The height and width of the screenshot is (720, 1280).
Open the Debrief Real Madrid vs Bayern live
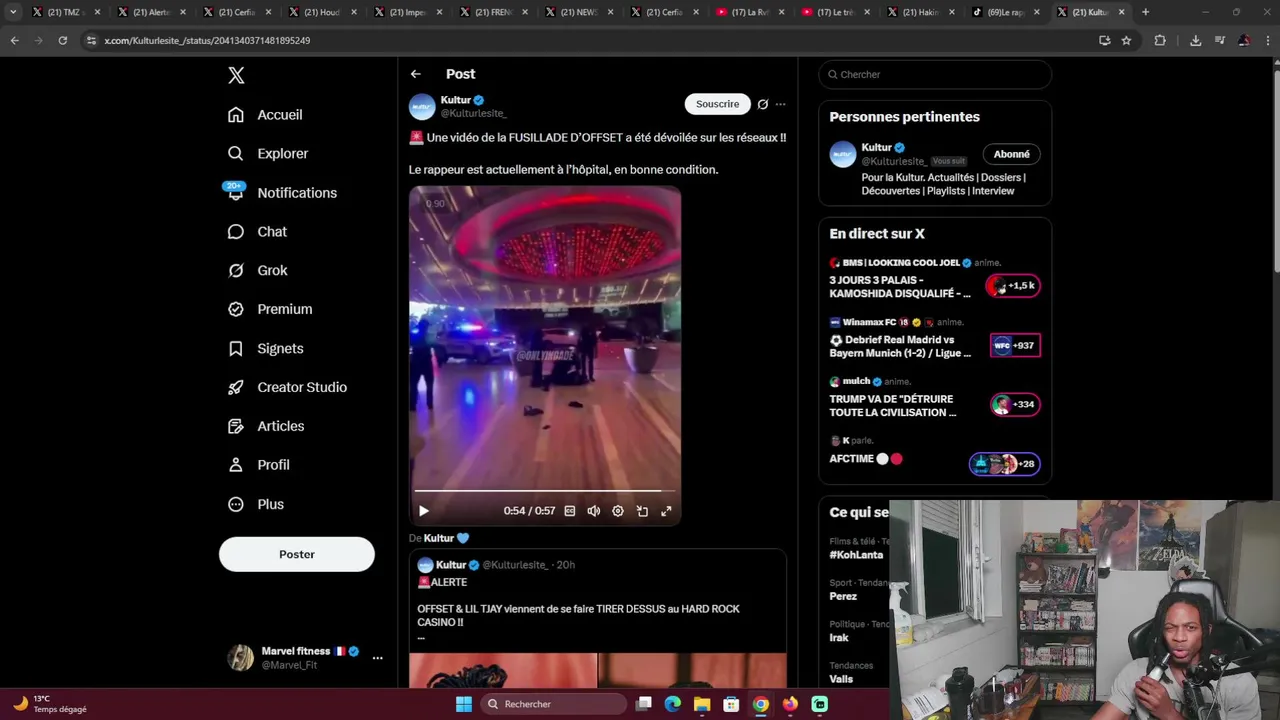point(935,339)
